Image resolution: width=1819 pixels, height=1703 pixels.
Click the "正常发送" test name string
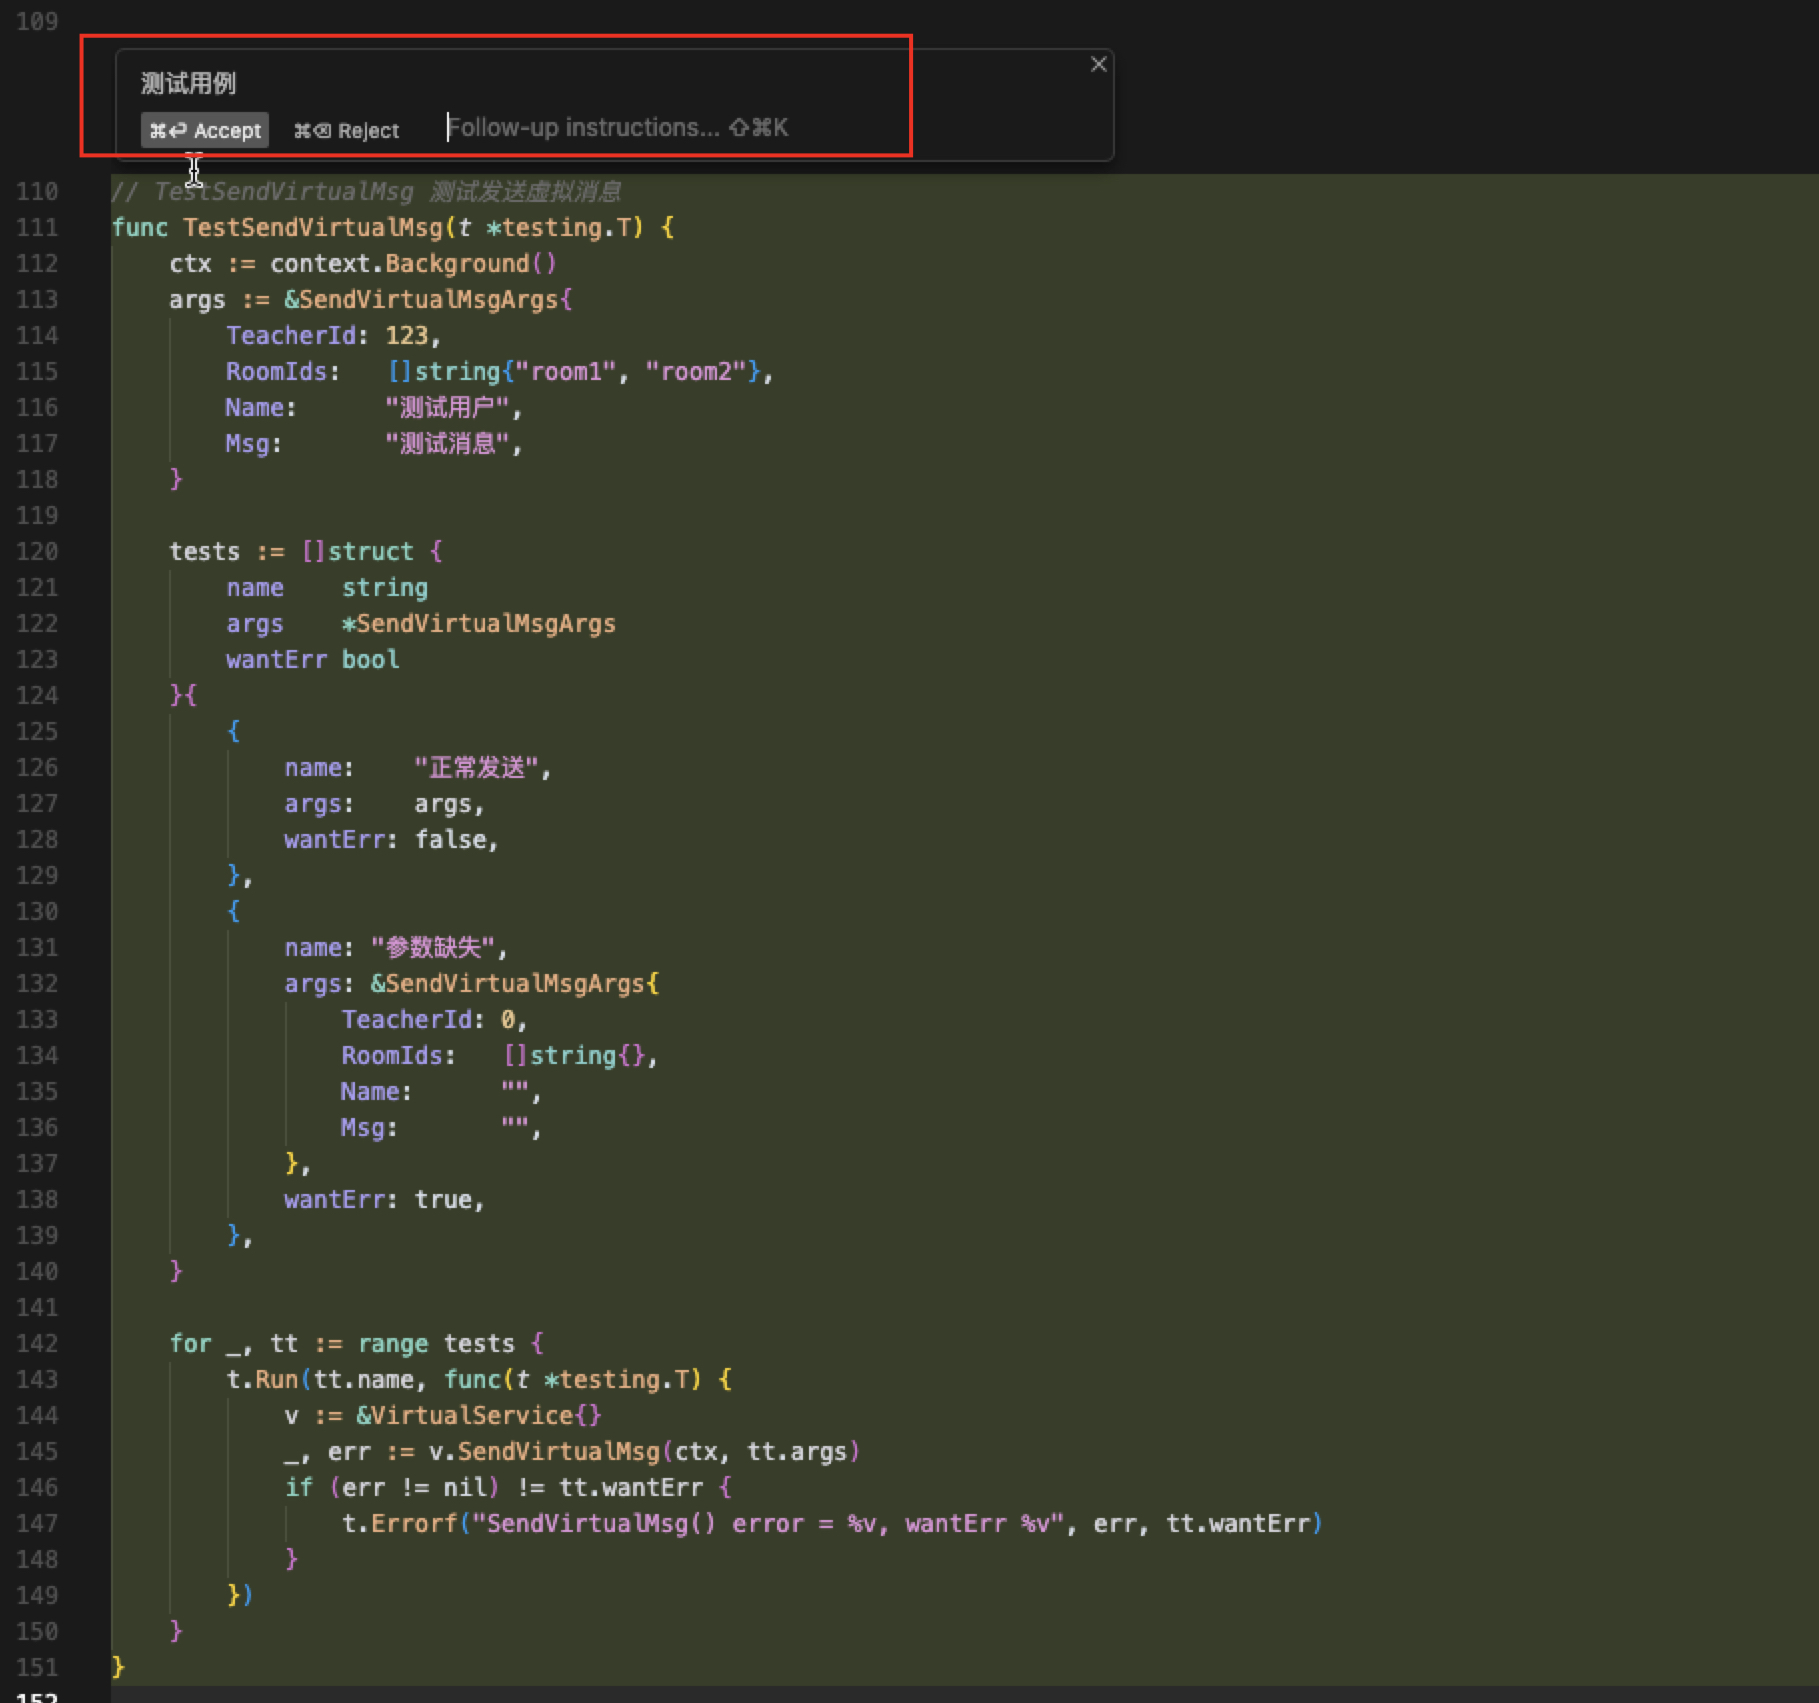click(478, 768)
